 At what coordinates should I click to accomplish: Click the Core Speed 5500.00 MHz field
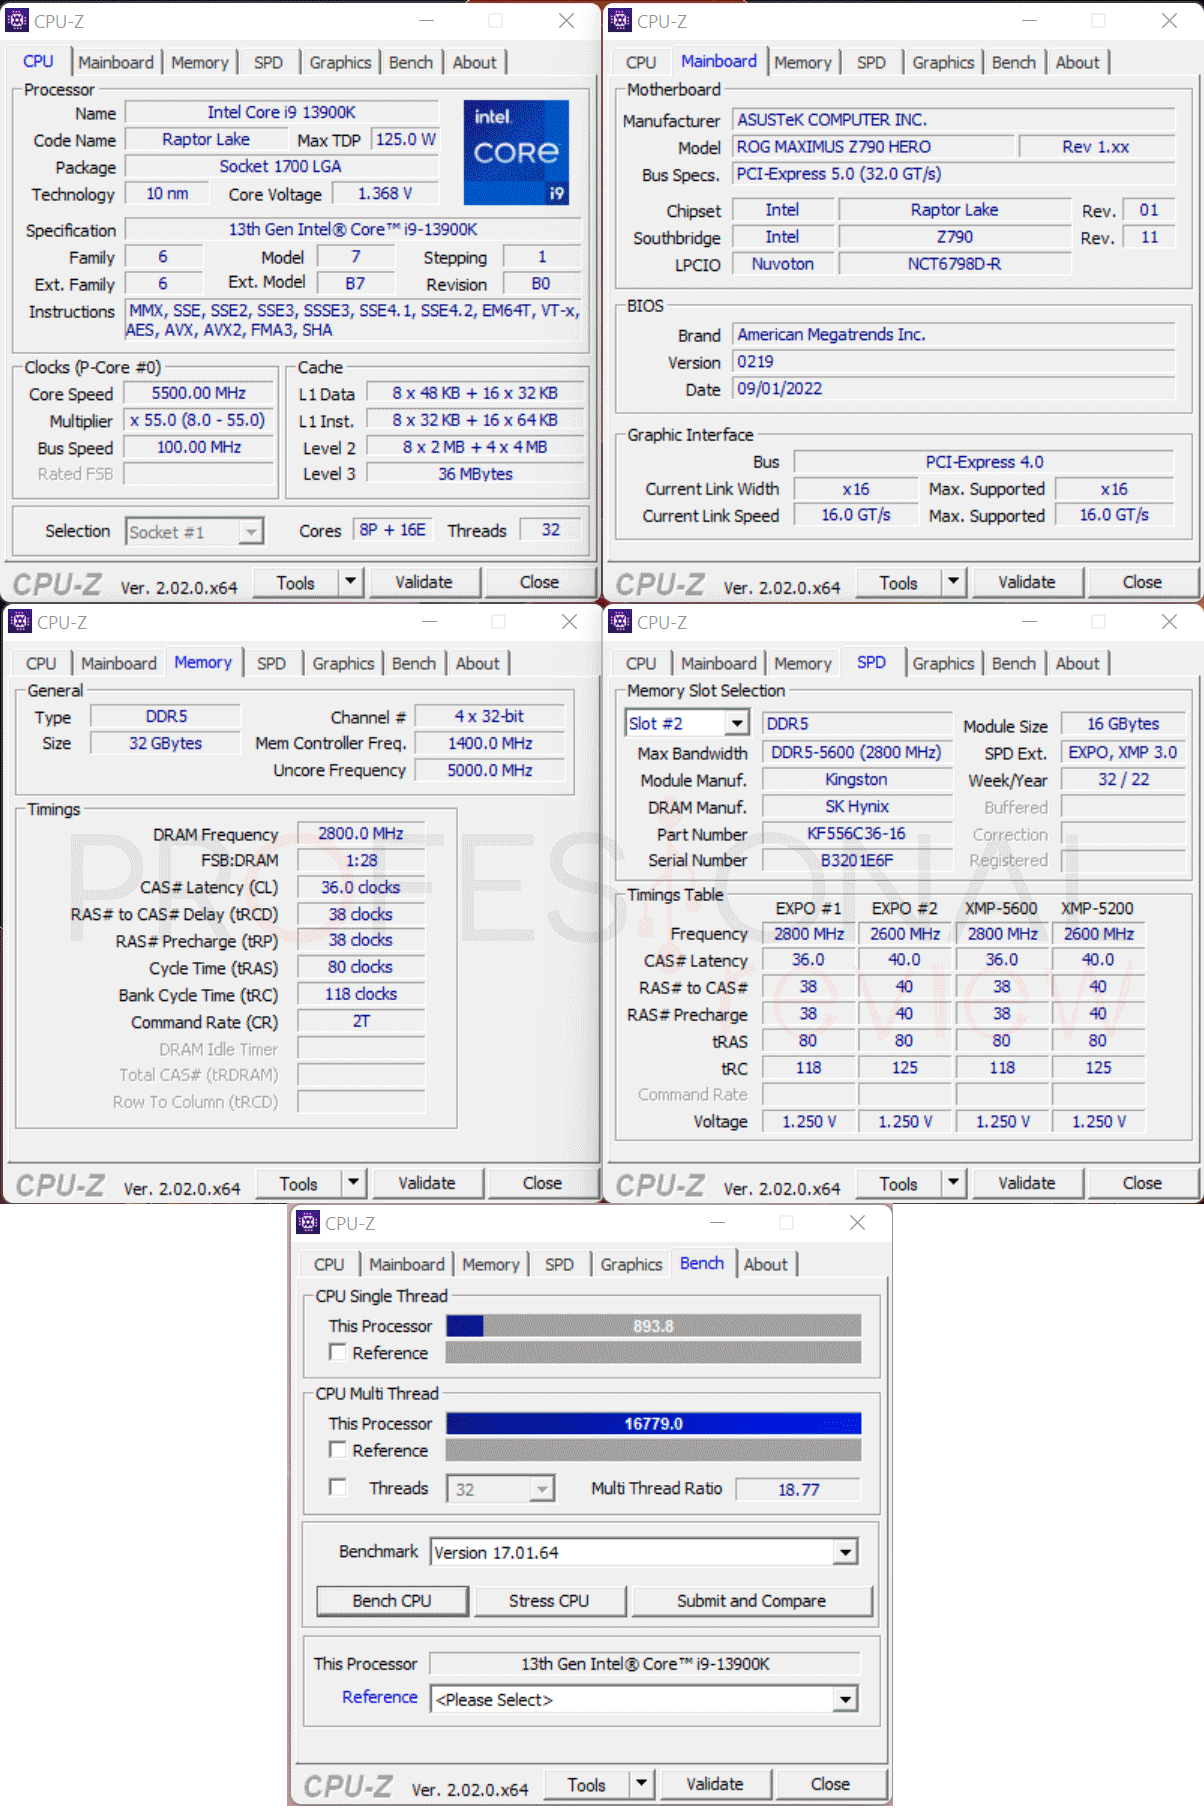point(198,393)
